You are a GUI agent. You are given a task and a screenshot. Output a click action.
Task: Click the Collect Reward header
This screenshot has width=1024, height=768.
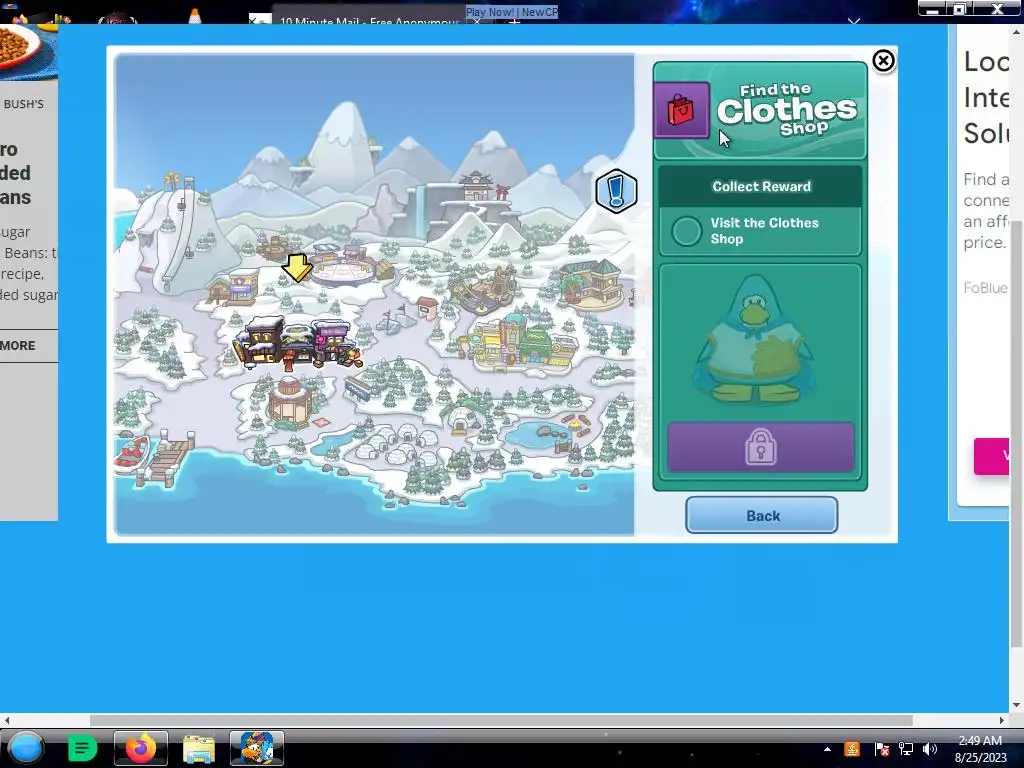pos(761,187)
